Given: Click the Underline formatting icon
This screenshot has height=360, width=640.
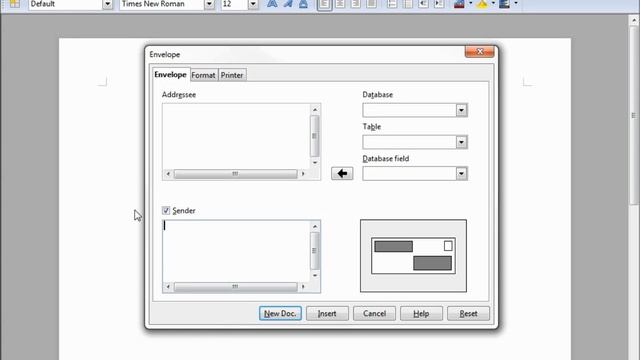Looking at the screenshot, I should (303, 4).
